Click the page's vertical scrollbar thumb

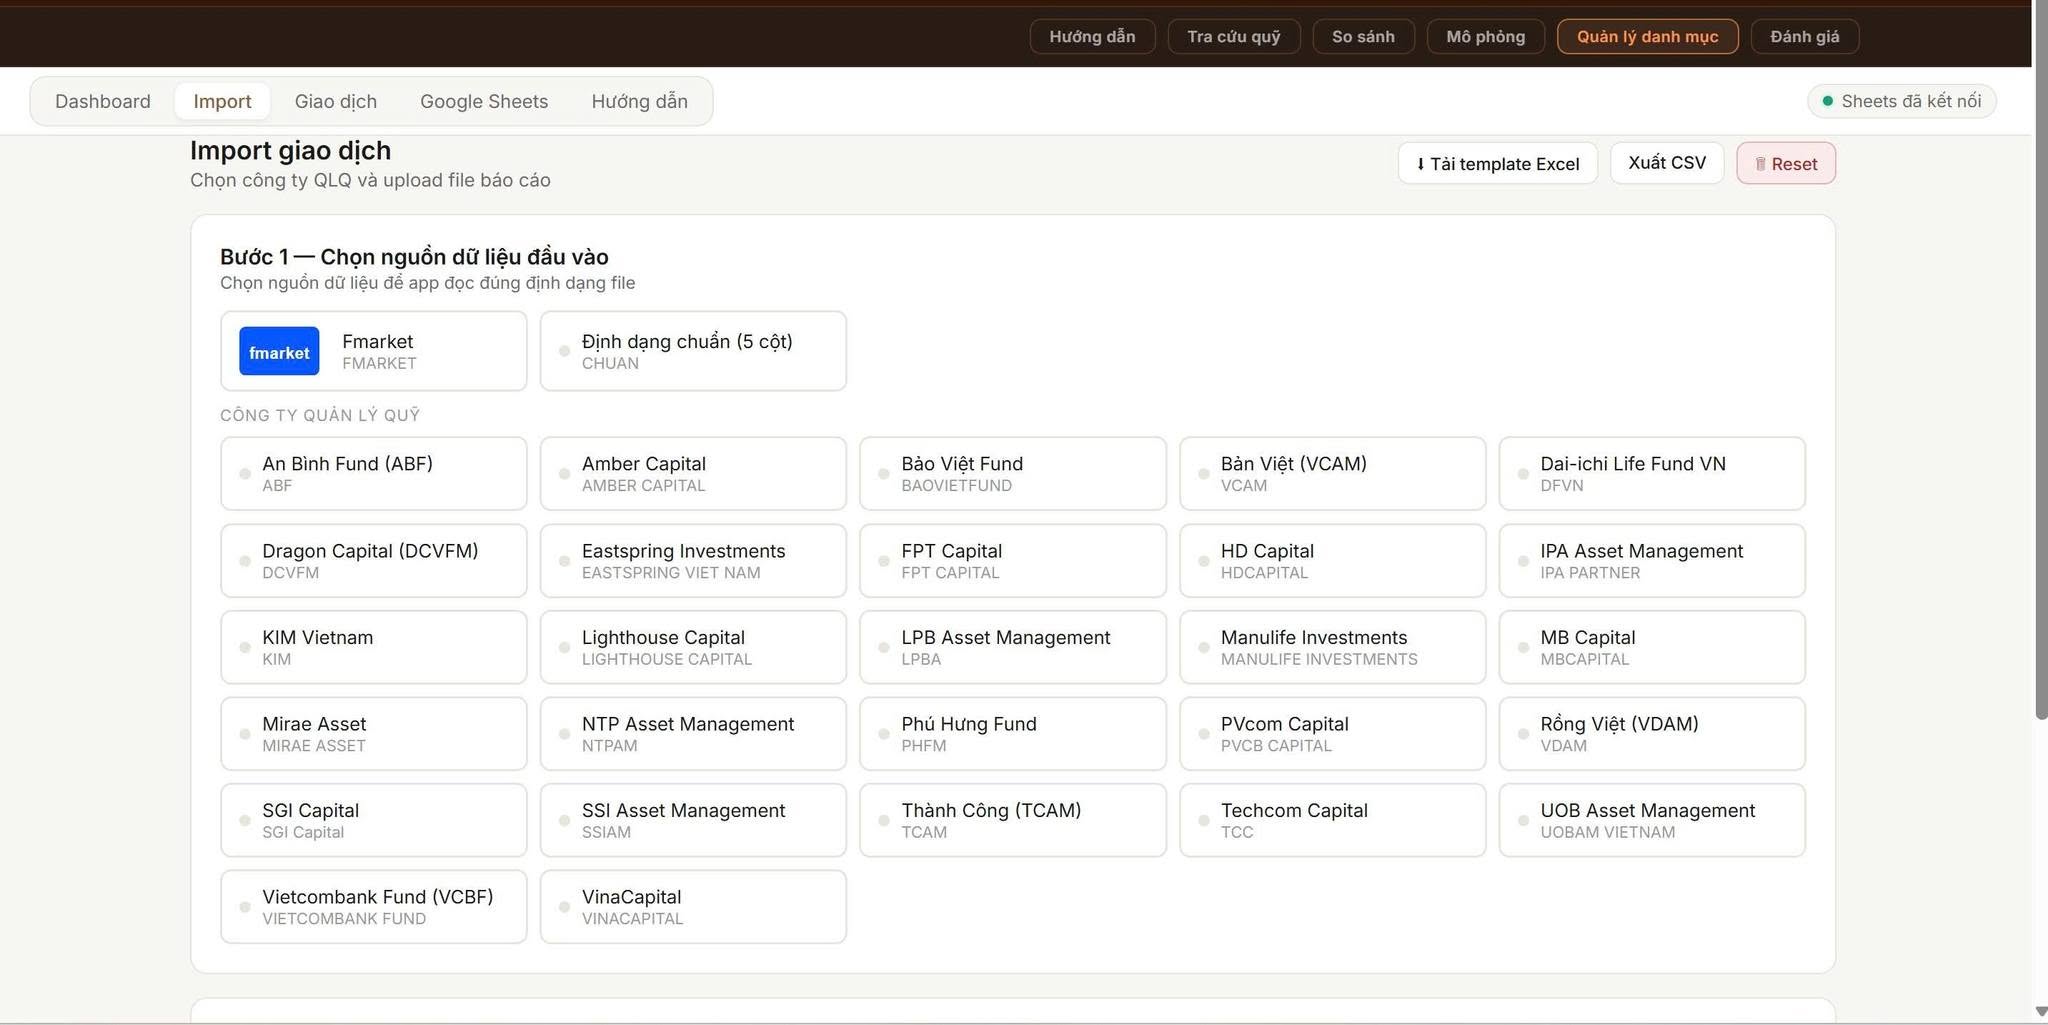coord(2041,360)
